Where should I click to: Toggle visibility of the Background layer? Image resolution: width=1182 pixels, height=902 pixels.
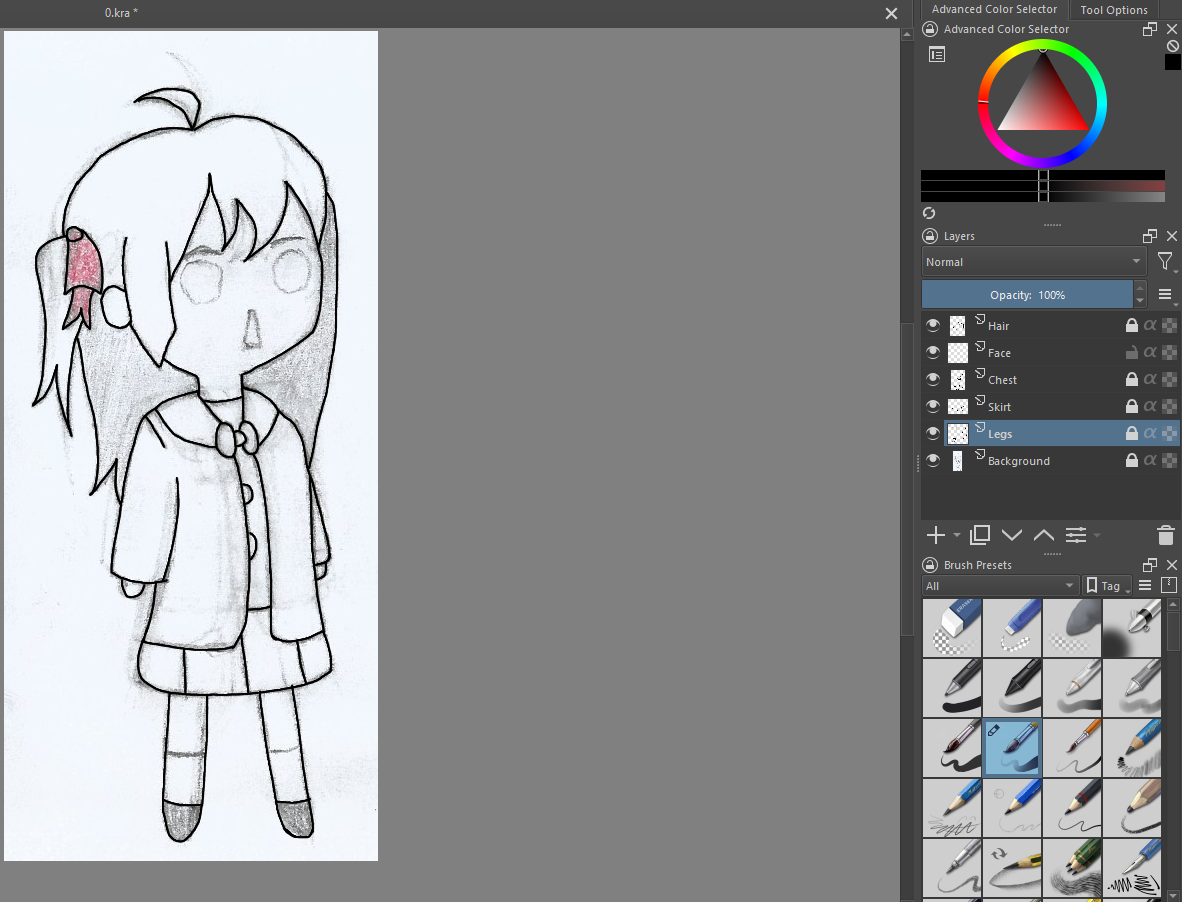[x=933, y=461]
